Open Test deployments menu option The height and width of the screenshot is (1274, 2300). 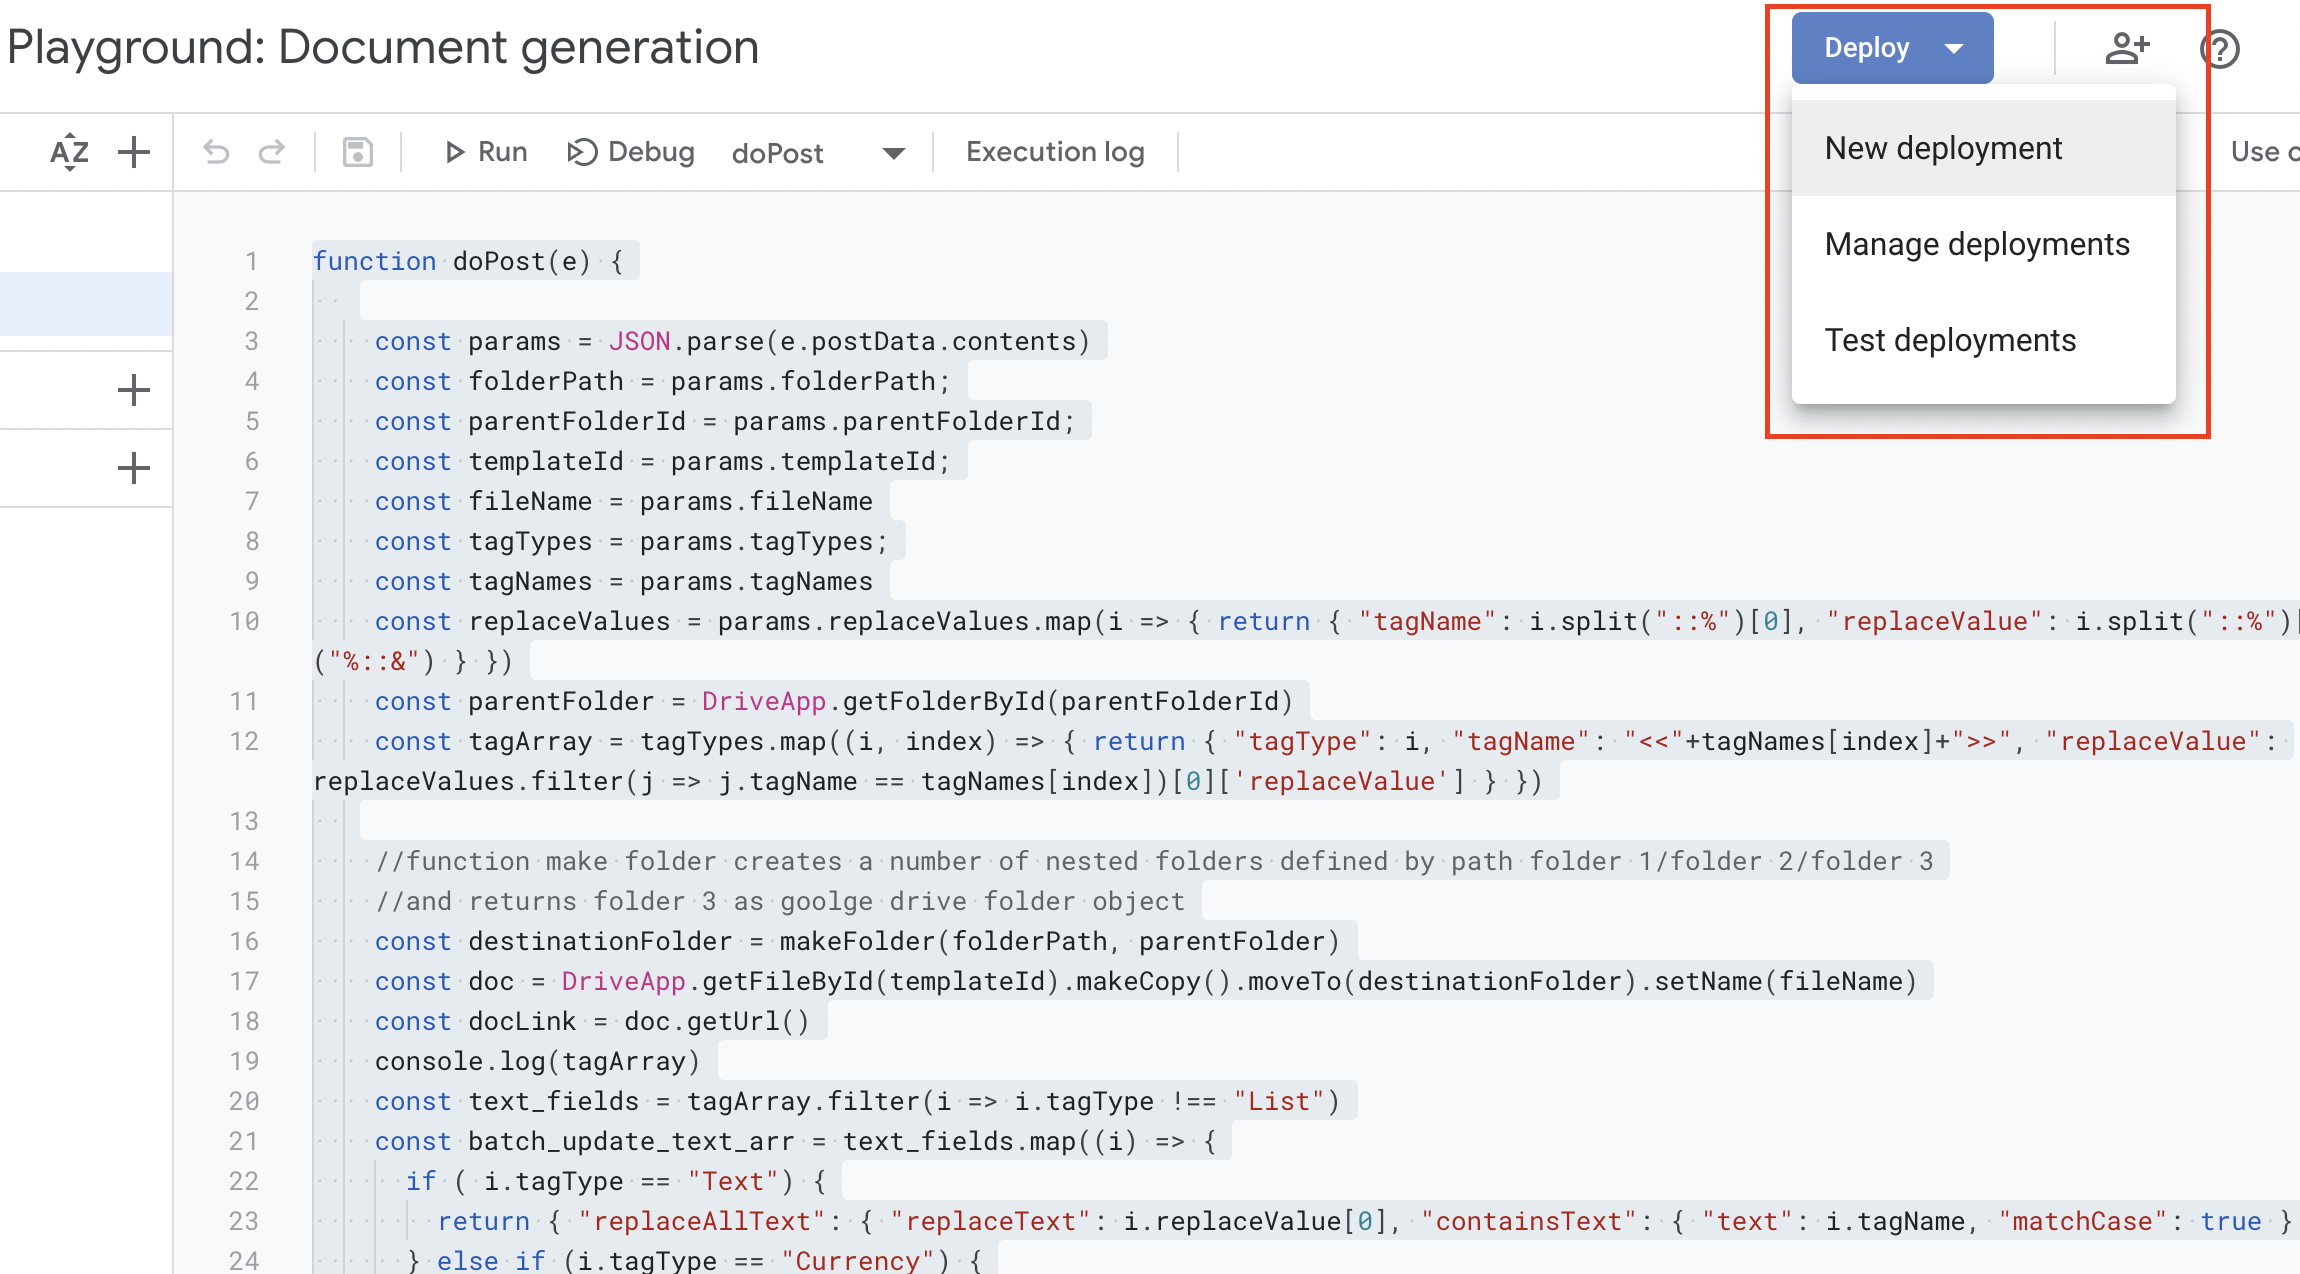point(1950,340)
